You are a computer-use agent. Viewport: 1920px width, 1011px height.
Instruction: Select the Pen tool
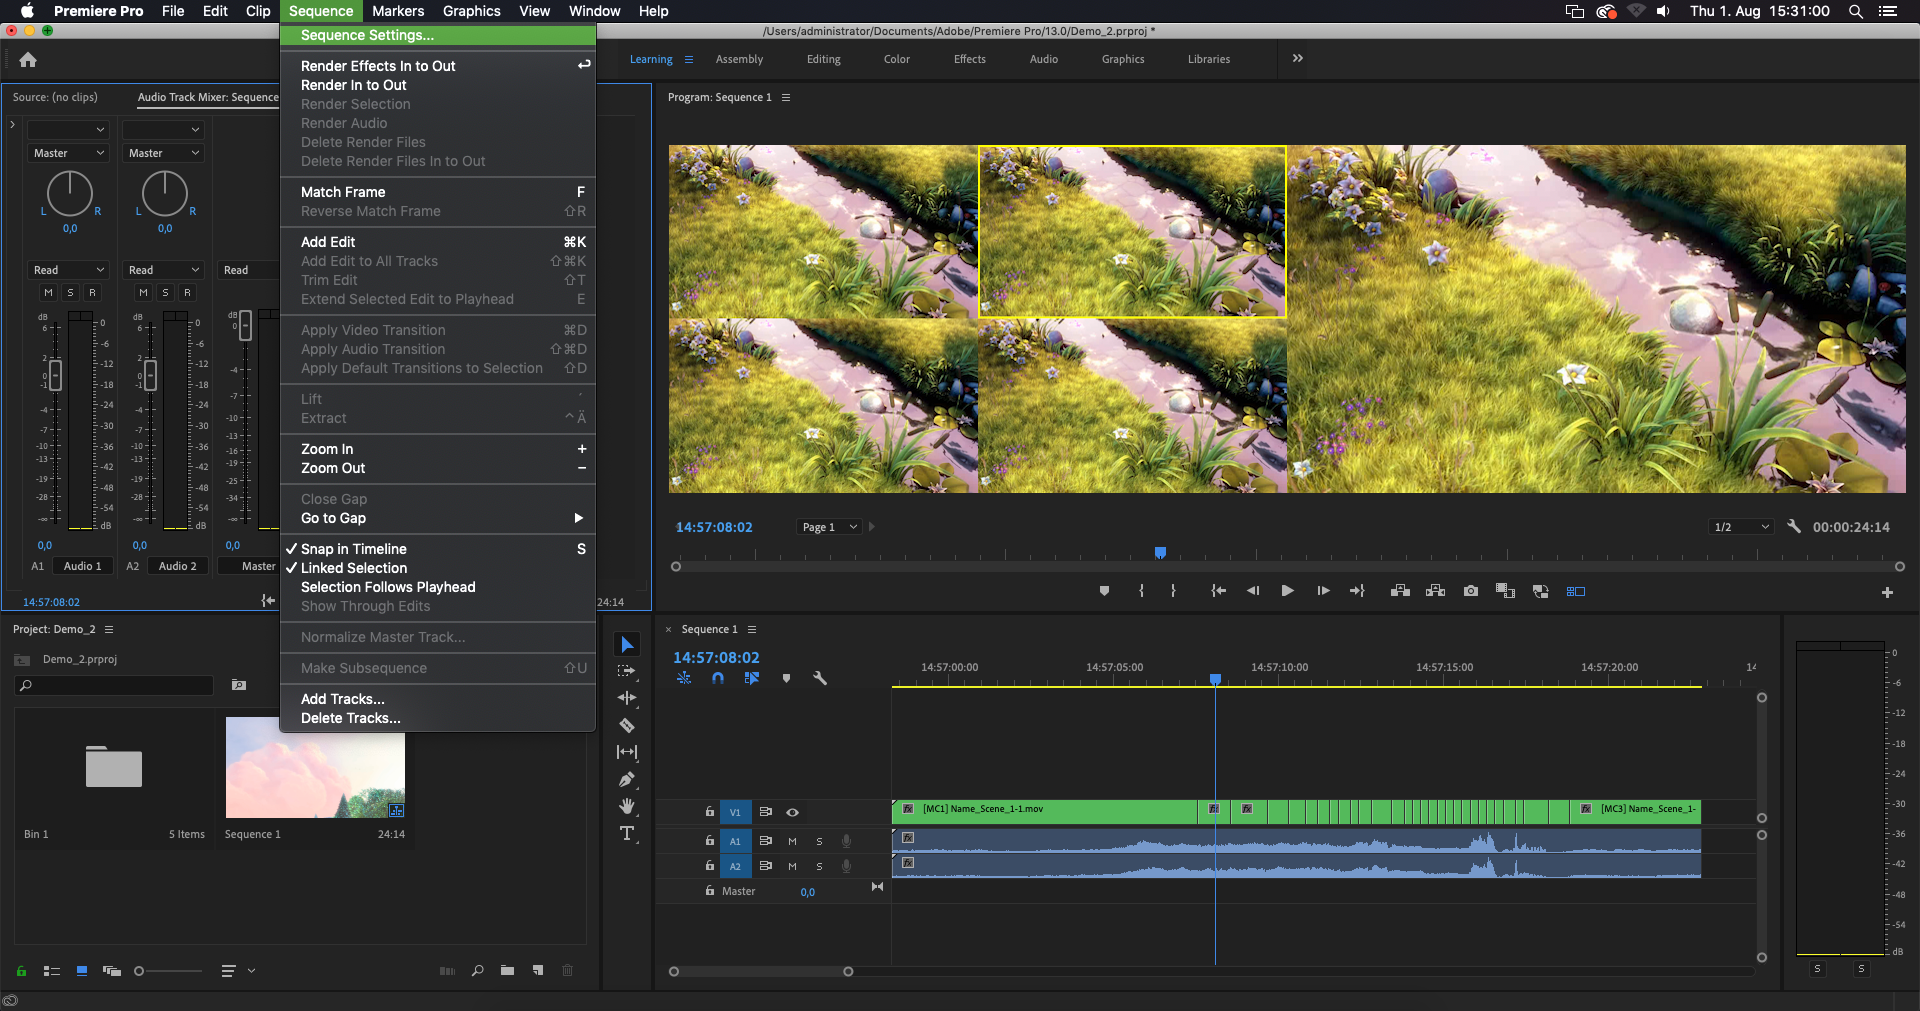tap(627, 779)
